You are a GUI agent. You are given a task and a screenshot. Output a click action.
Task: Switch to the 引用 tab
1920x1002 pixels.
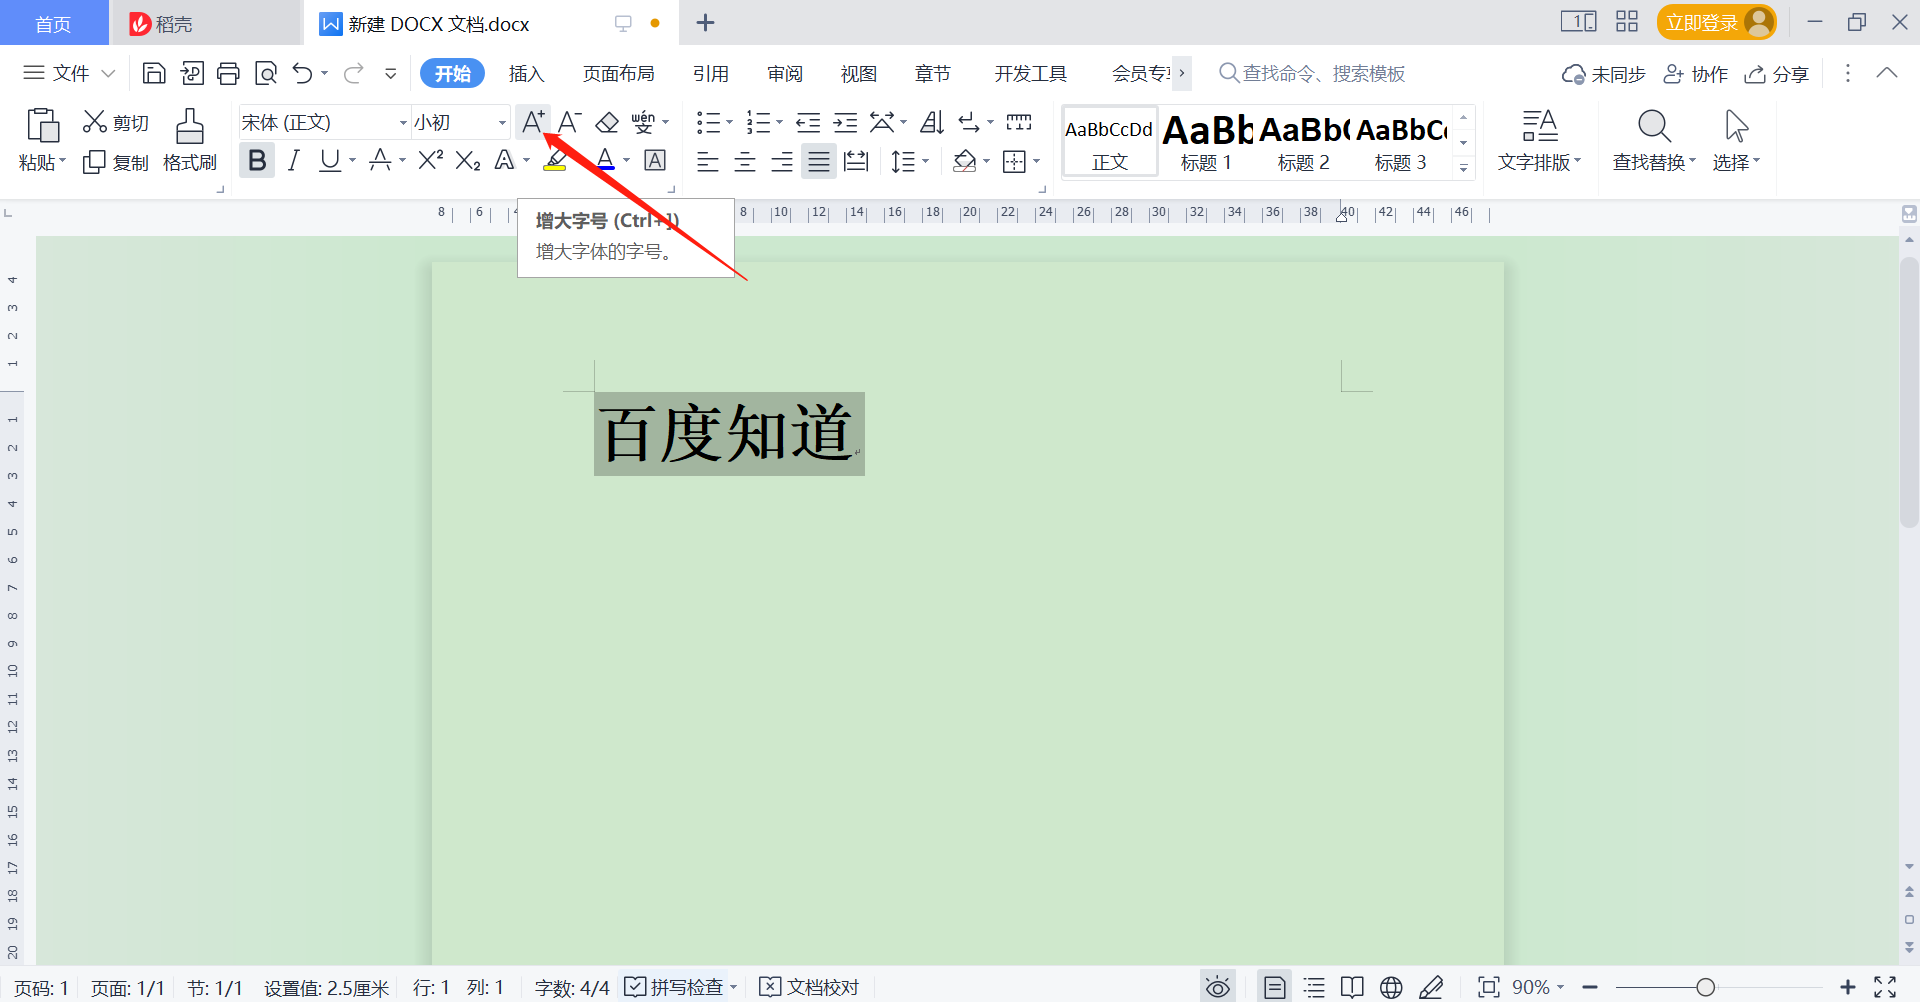711,74
